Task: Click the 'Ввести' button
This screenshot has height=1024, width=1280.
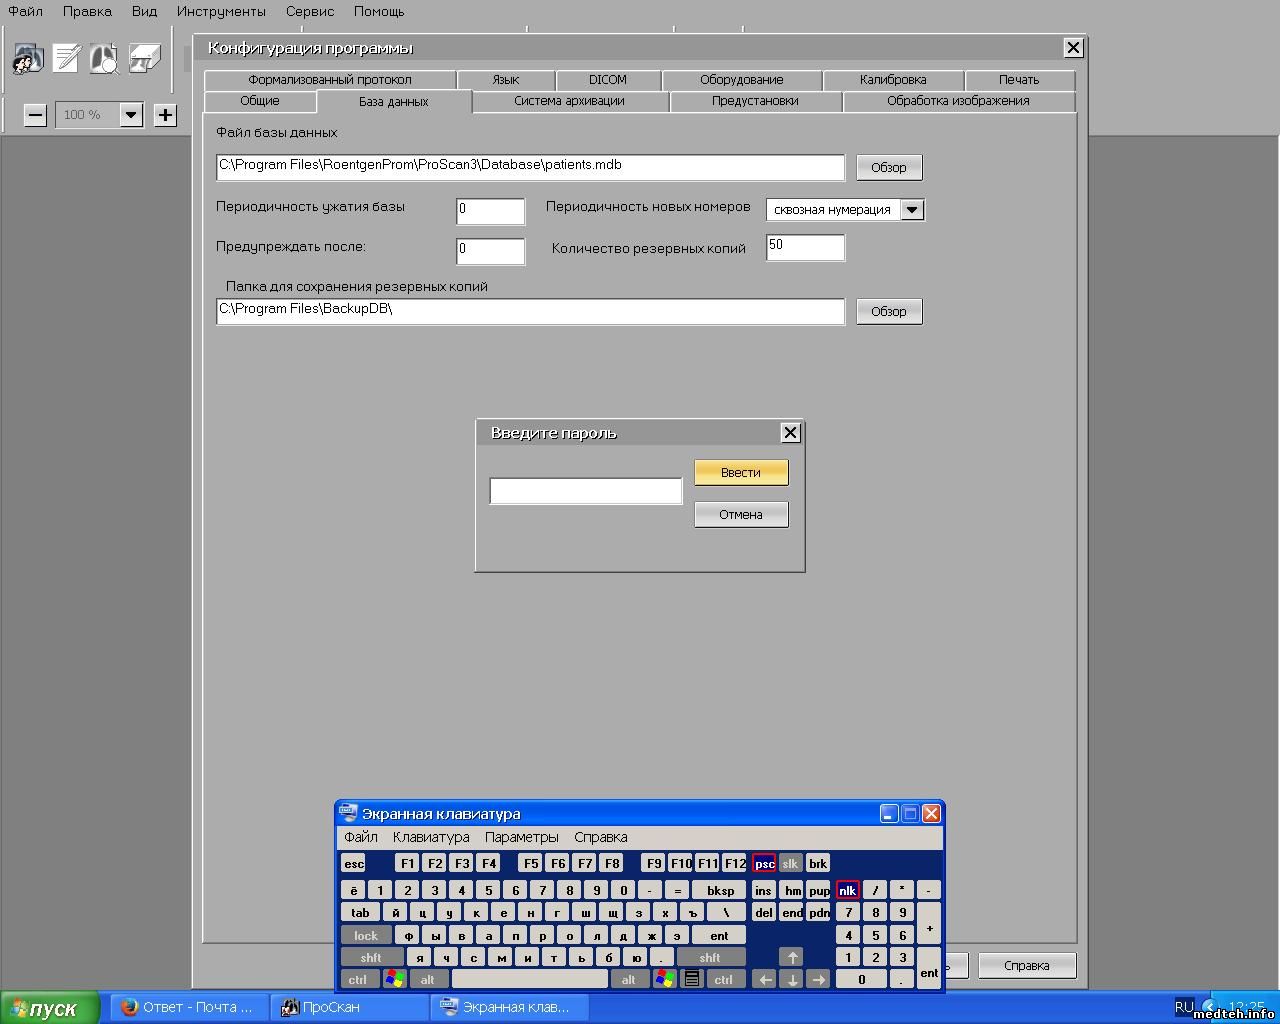Action: point(741,473)
